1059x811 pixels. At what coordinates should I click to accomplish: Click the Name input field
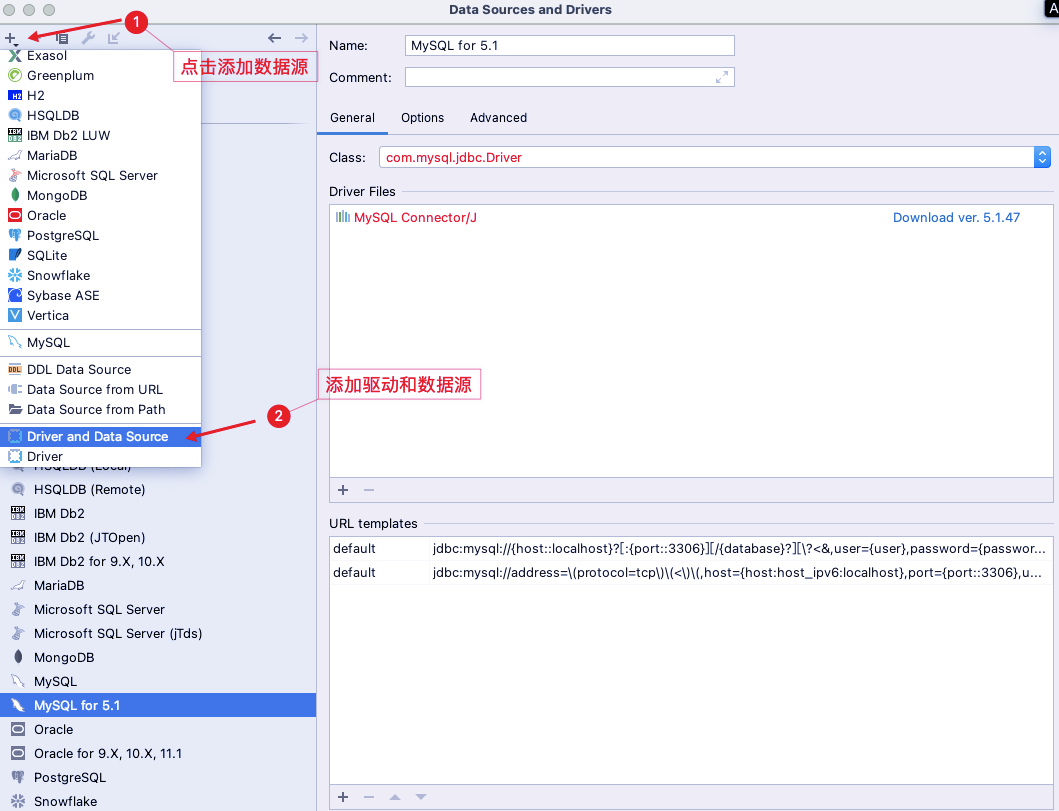point(569,46)
